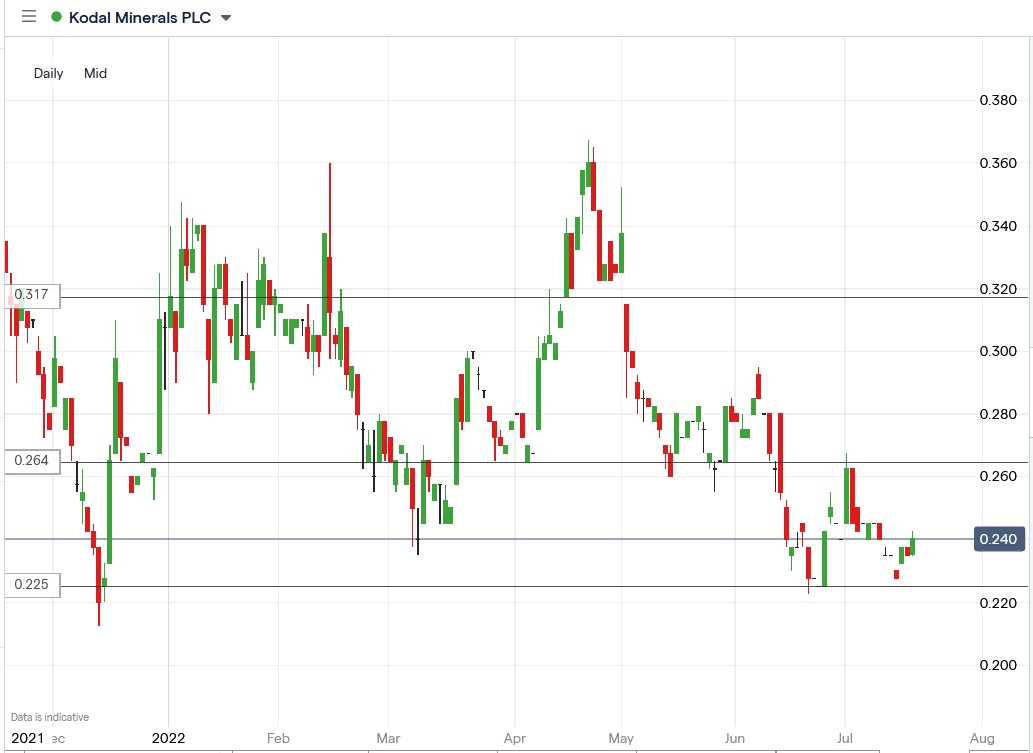Click the 0.225 price level tag

click(32, 585)
